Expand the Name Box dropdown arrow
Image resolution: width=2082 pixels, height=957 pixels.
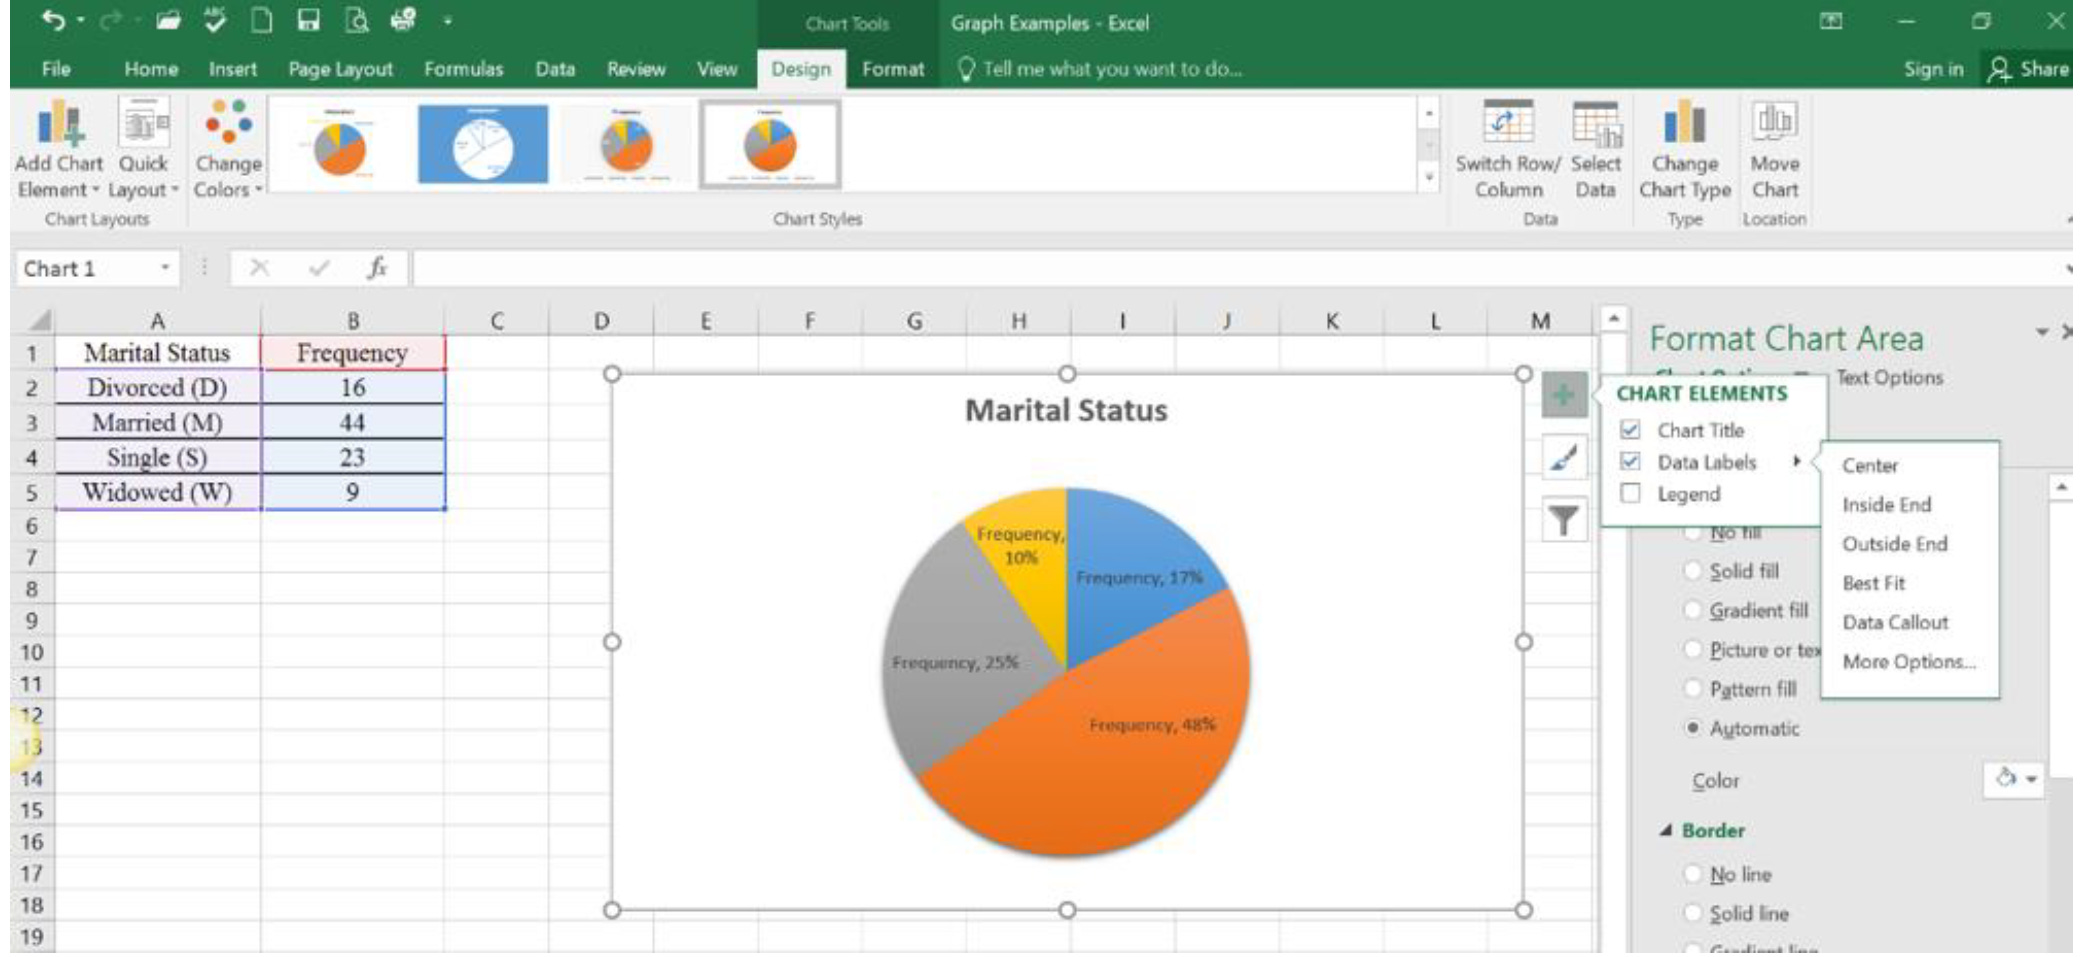[165, 268]
